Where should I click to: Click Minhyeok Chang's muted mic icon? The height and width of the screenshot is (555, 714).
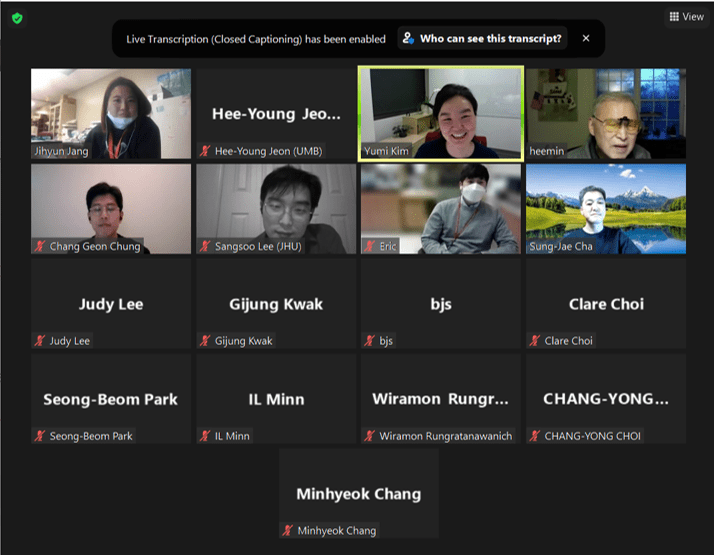pyautogui.click(x=287, y=530)
